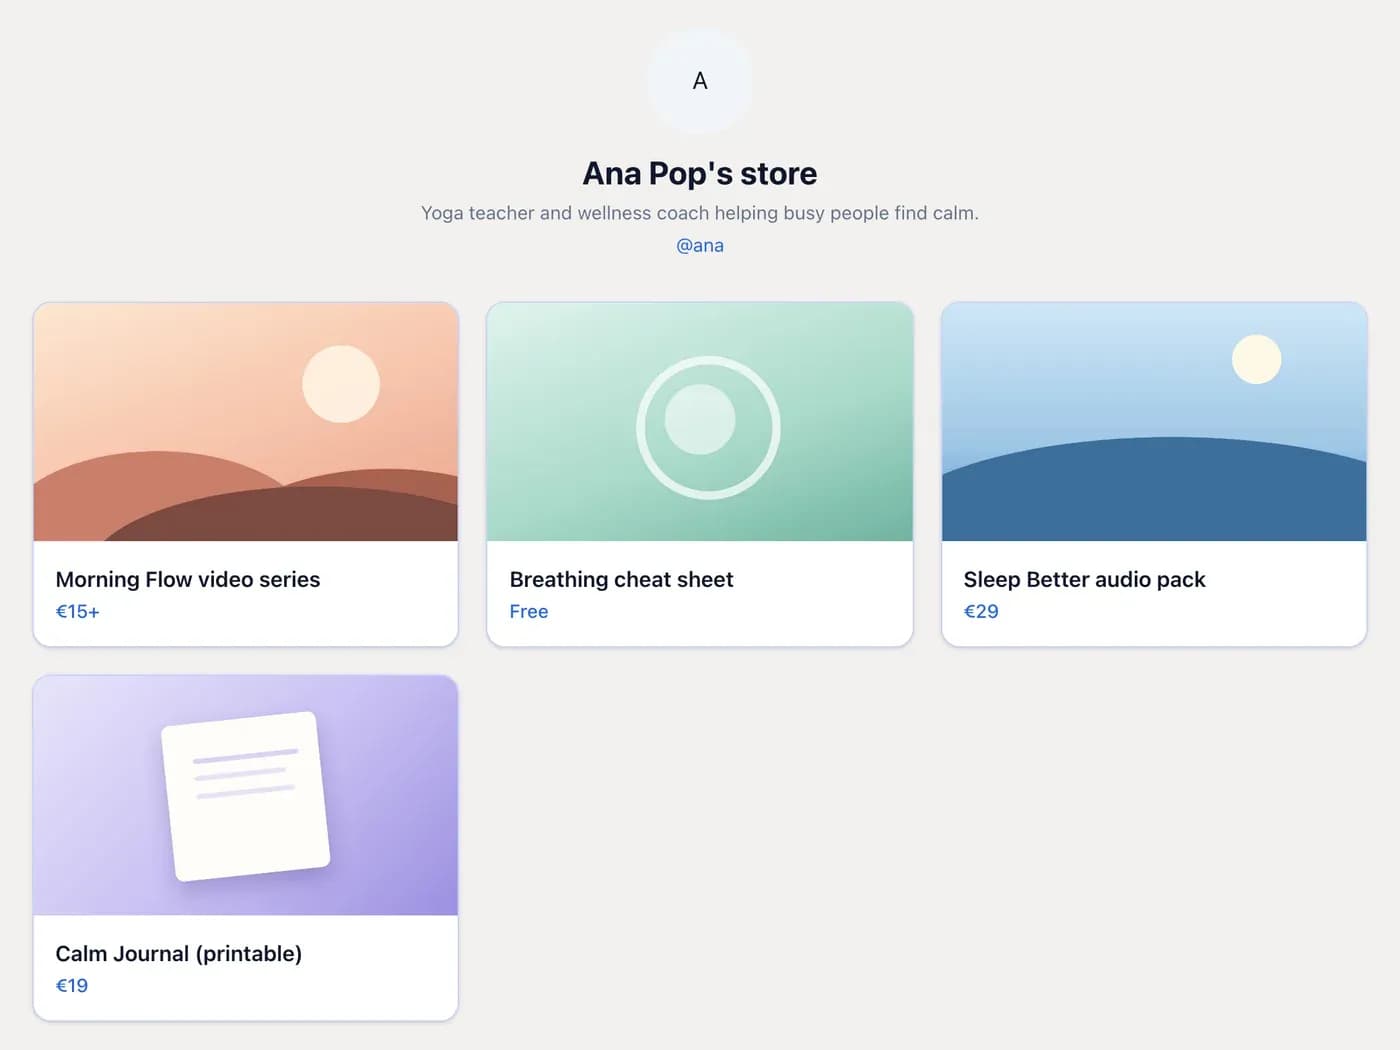Click the Ana Pop's store heading

(x=700, y=174)
